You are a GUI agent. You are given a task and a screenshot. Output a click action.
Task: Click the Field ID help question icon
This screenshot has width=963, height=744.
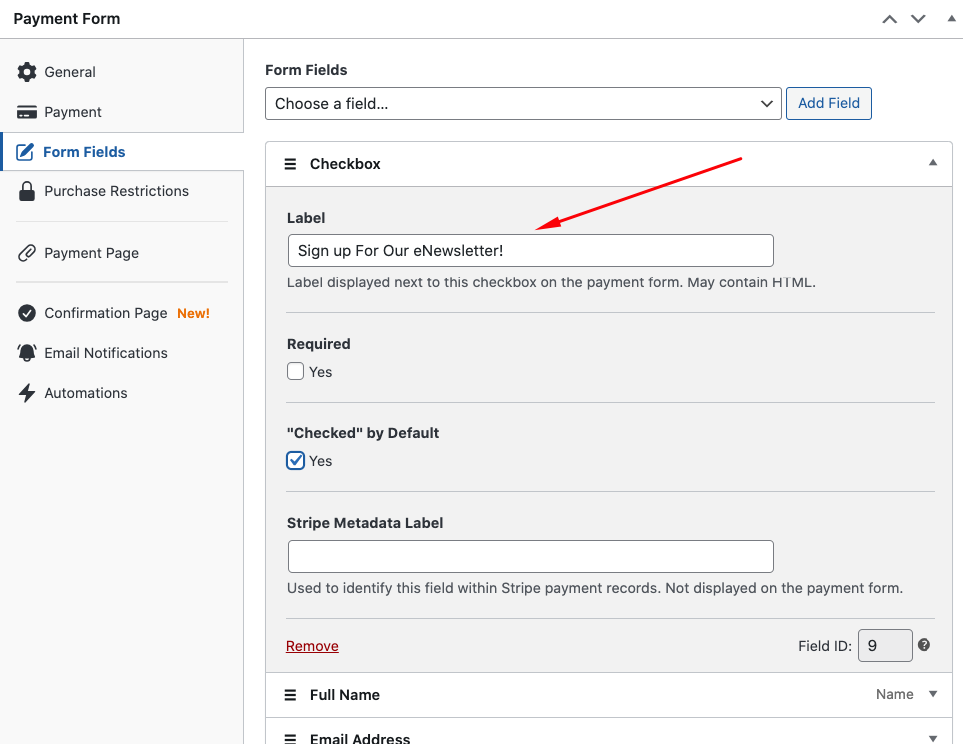click(x=924, y=645)
